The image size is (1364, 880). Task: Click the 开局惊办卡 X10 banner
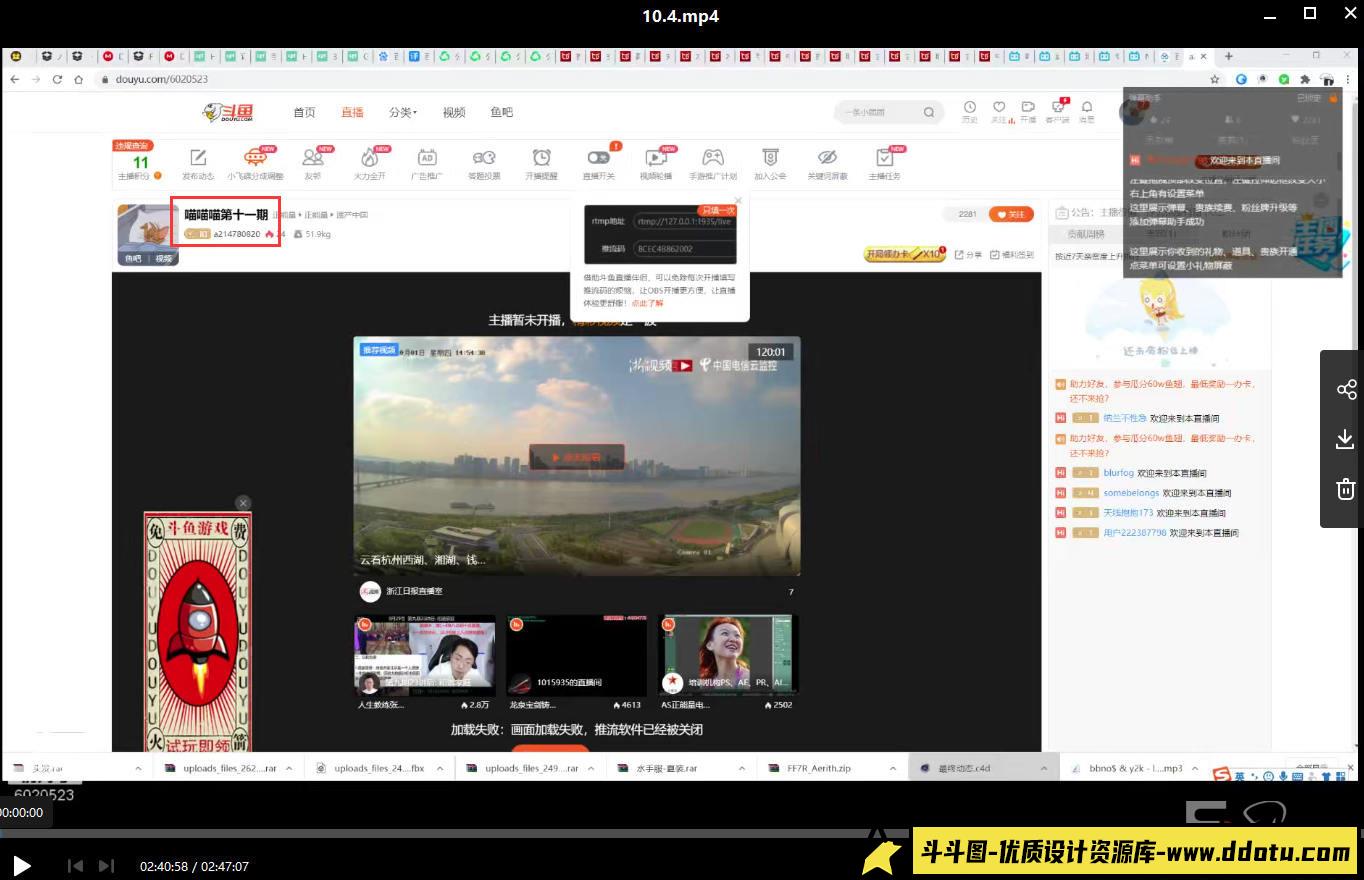pyautogui.click(x=904, y=254)
